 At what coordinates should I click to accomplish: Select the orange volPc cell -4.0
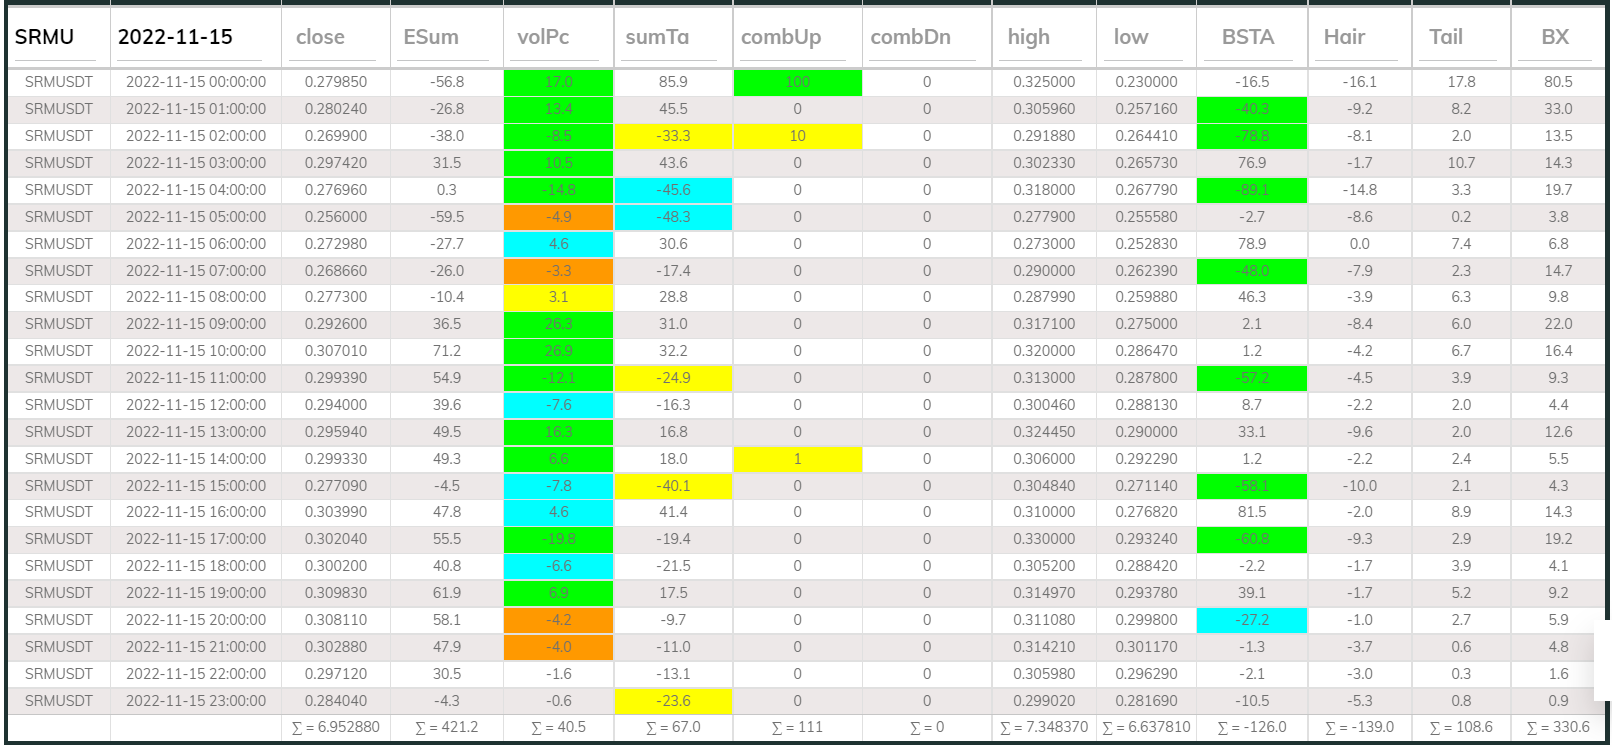[558, 647]
